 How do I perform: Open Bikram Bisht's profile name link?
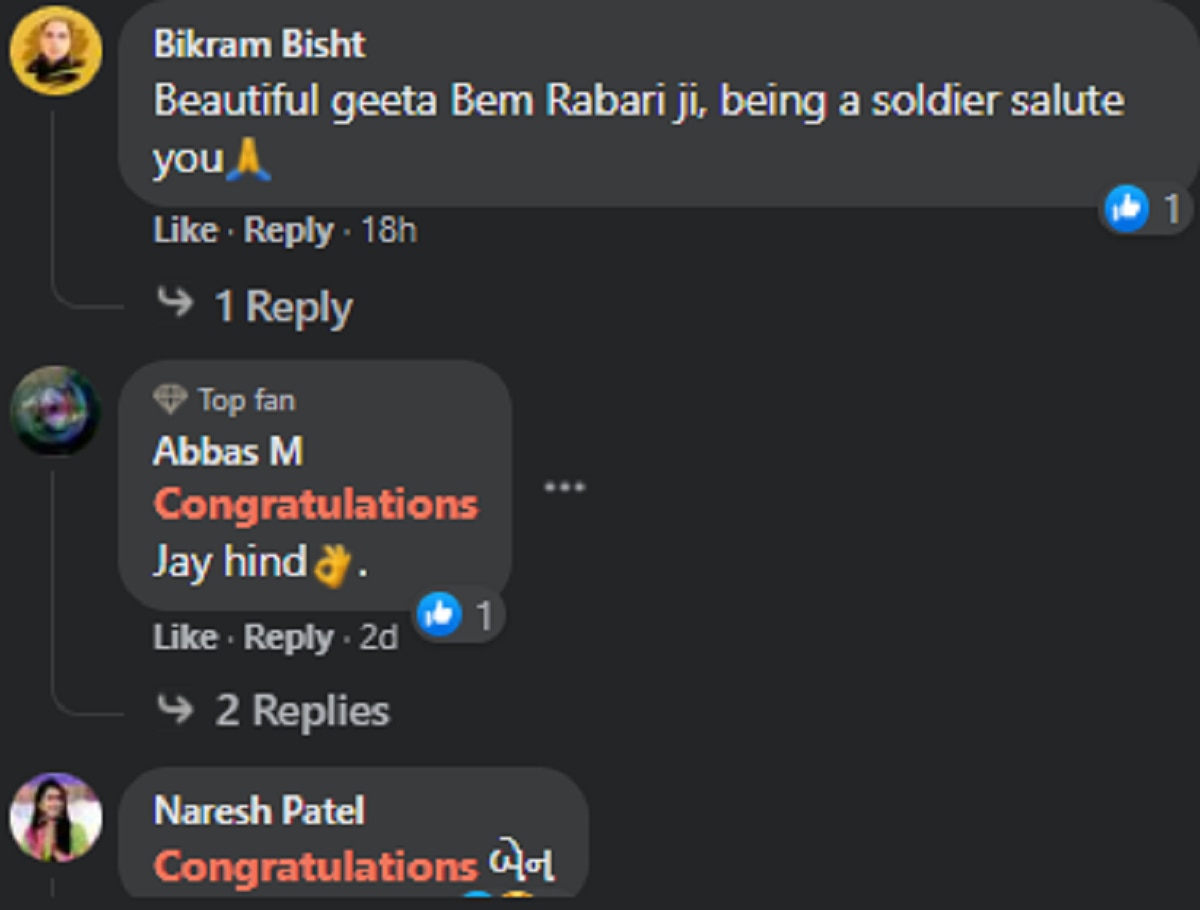259,44
